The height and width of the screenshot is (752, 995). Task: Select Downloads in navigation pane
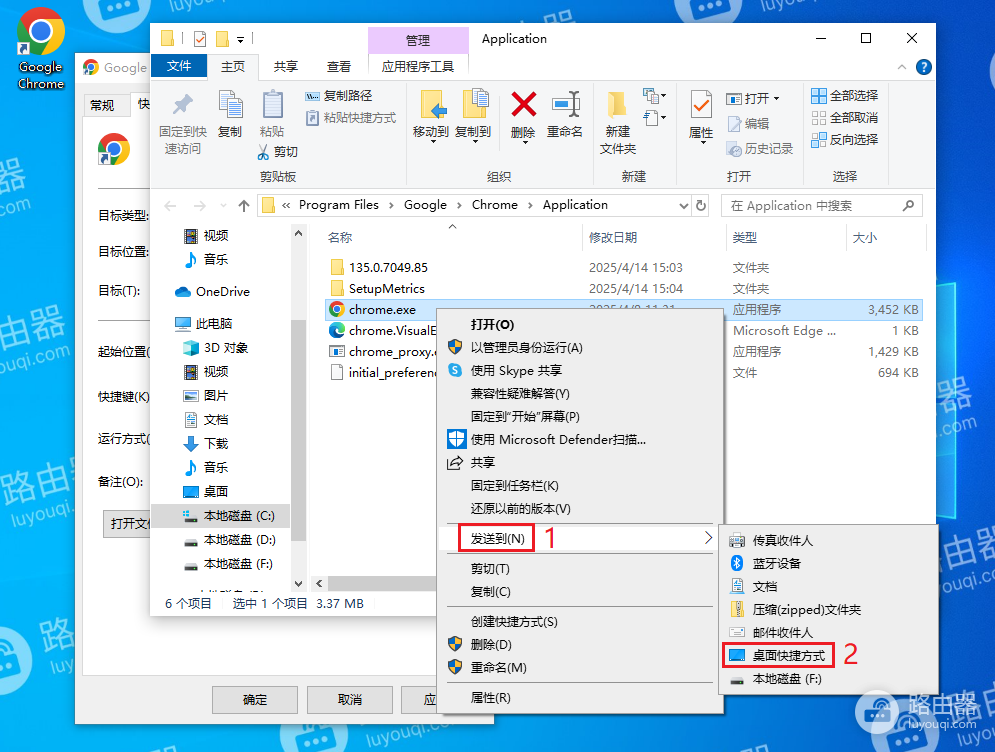(x=206, y=444)
